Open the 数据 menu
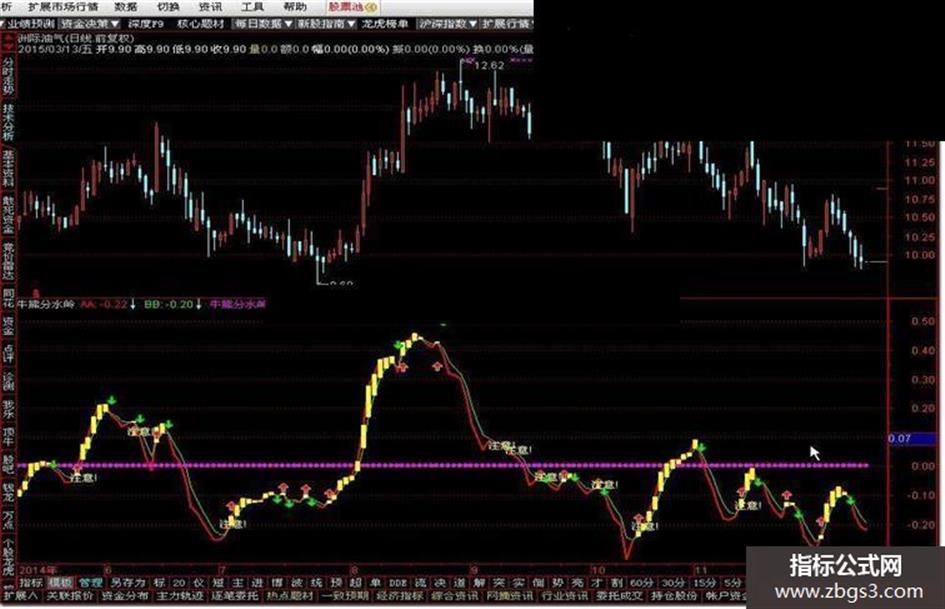Viewport: 945px width, 609px height. pos(126,7)
